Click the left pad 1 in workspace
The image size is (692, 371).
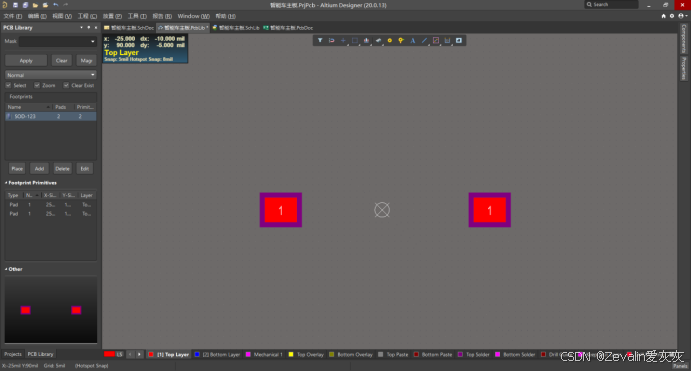coord(281,210)
